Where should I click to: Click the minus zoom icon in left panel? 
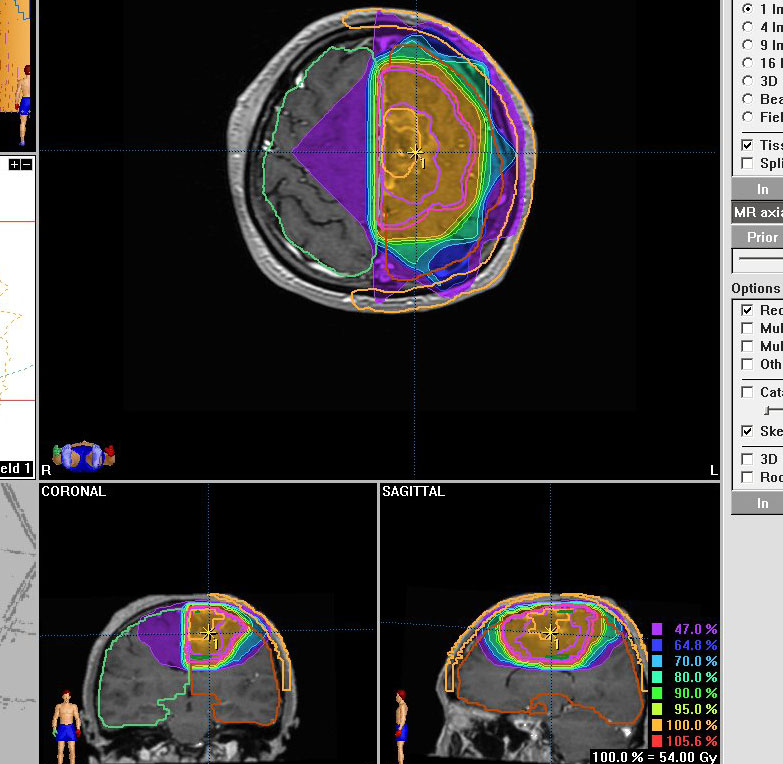coord(26,164)
